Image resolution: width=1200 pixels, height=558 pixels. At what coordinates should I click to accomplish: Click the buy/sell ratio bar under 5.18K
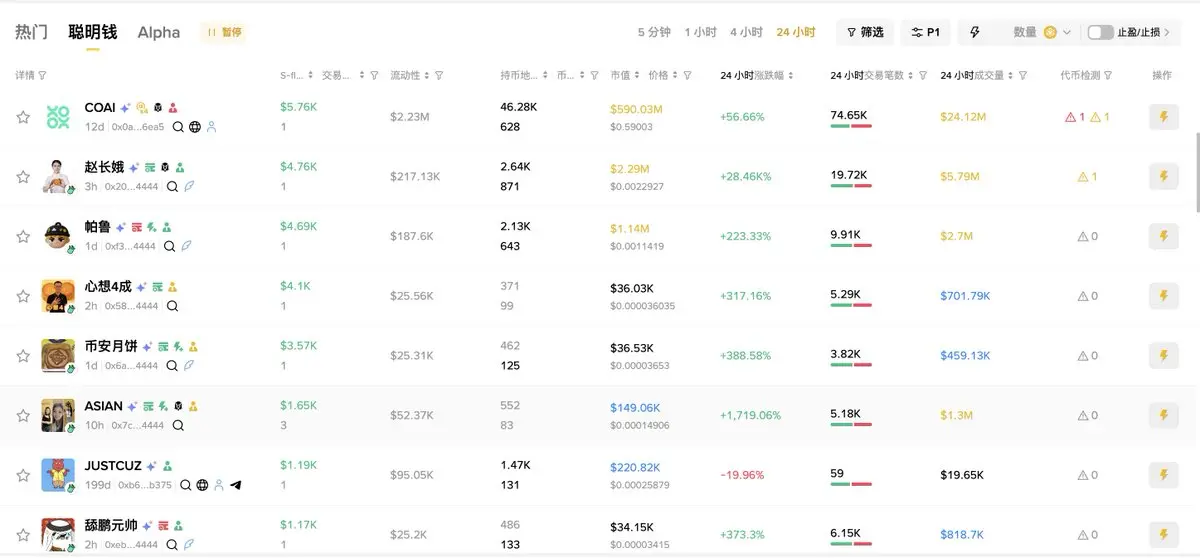[x=851, y=425]
